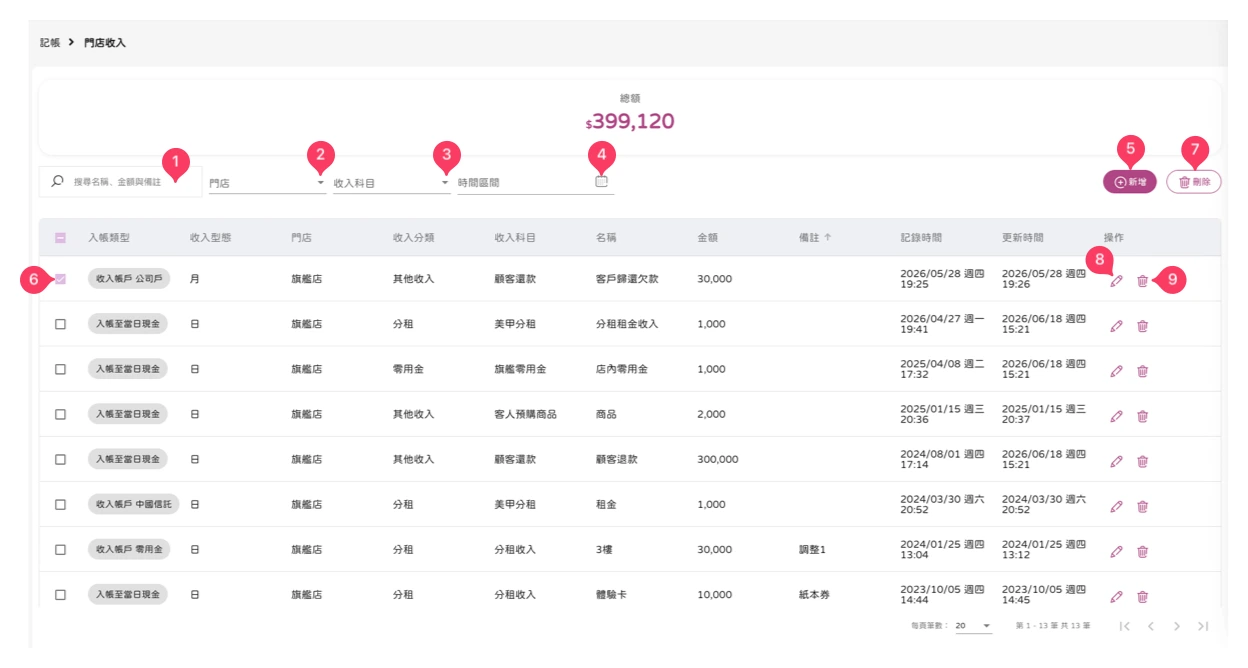1248x668 pixels.
Task: Sort by the 記錄時間 column header
Action: click(921, 238)
